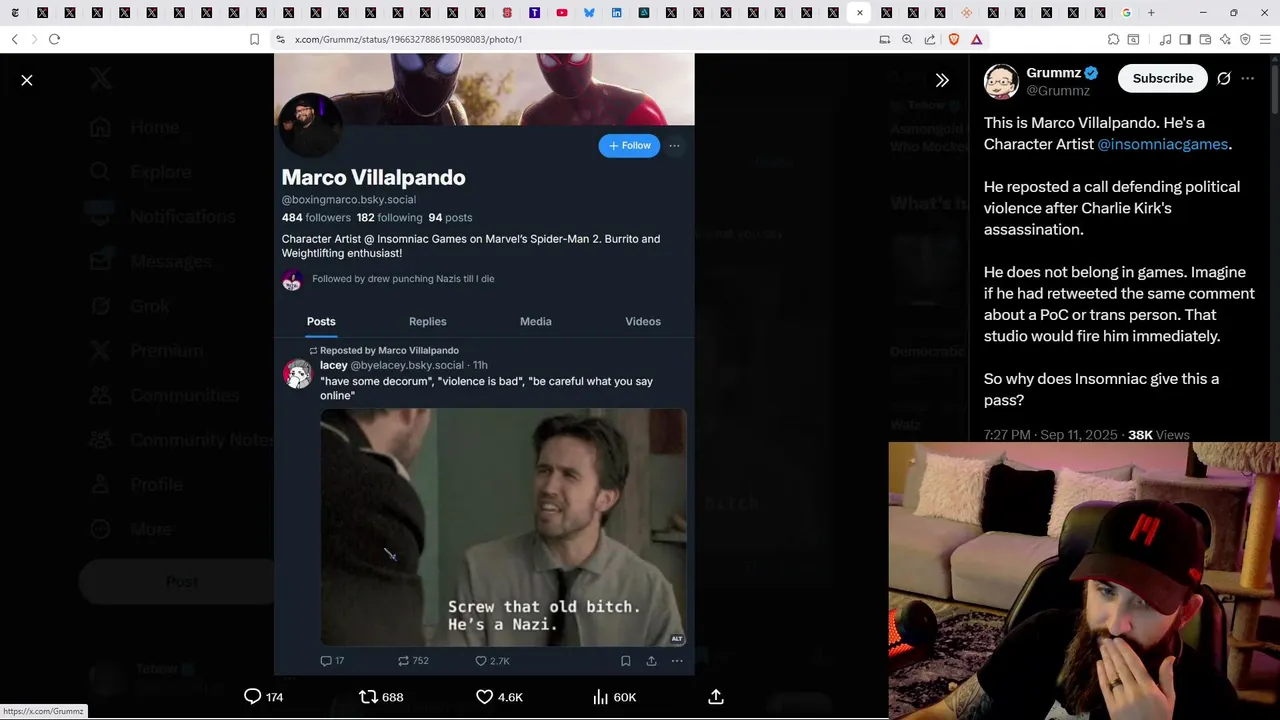Open the 7:27 PM · Sep 11, 2025 timestamp
The width and height of the screenshot is (1280, 720).
tap(1051, 435)
